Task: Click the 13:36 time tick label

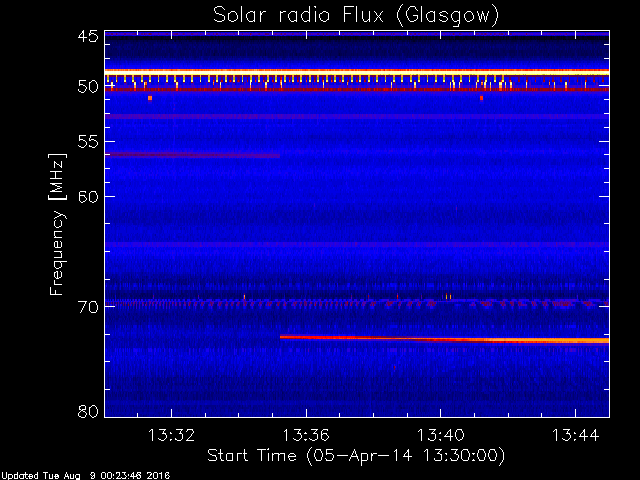Action: (306, 435)
